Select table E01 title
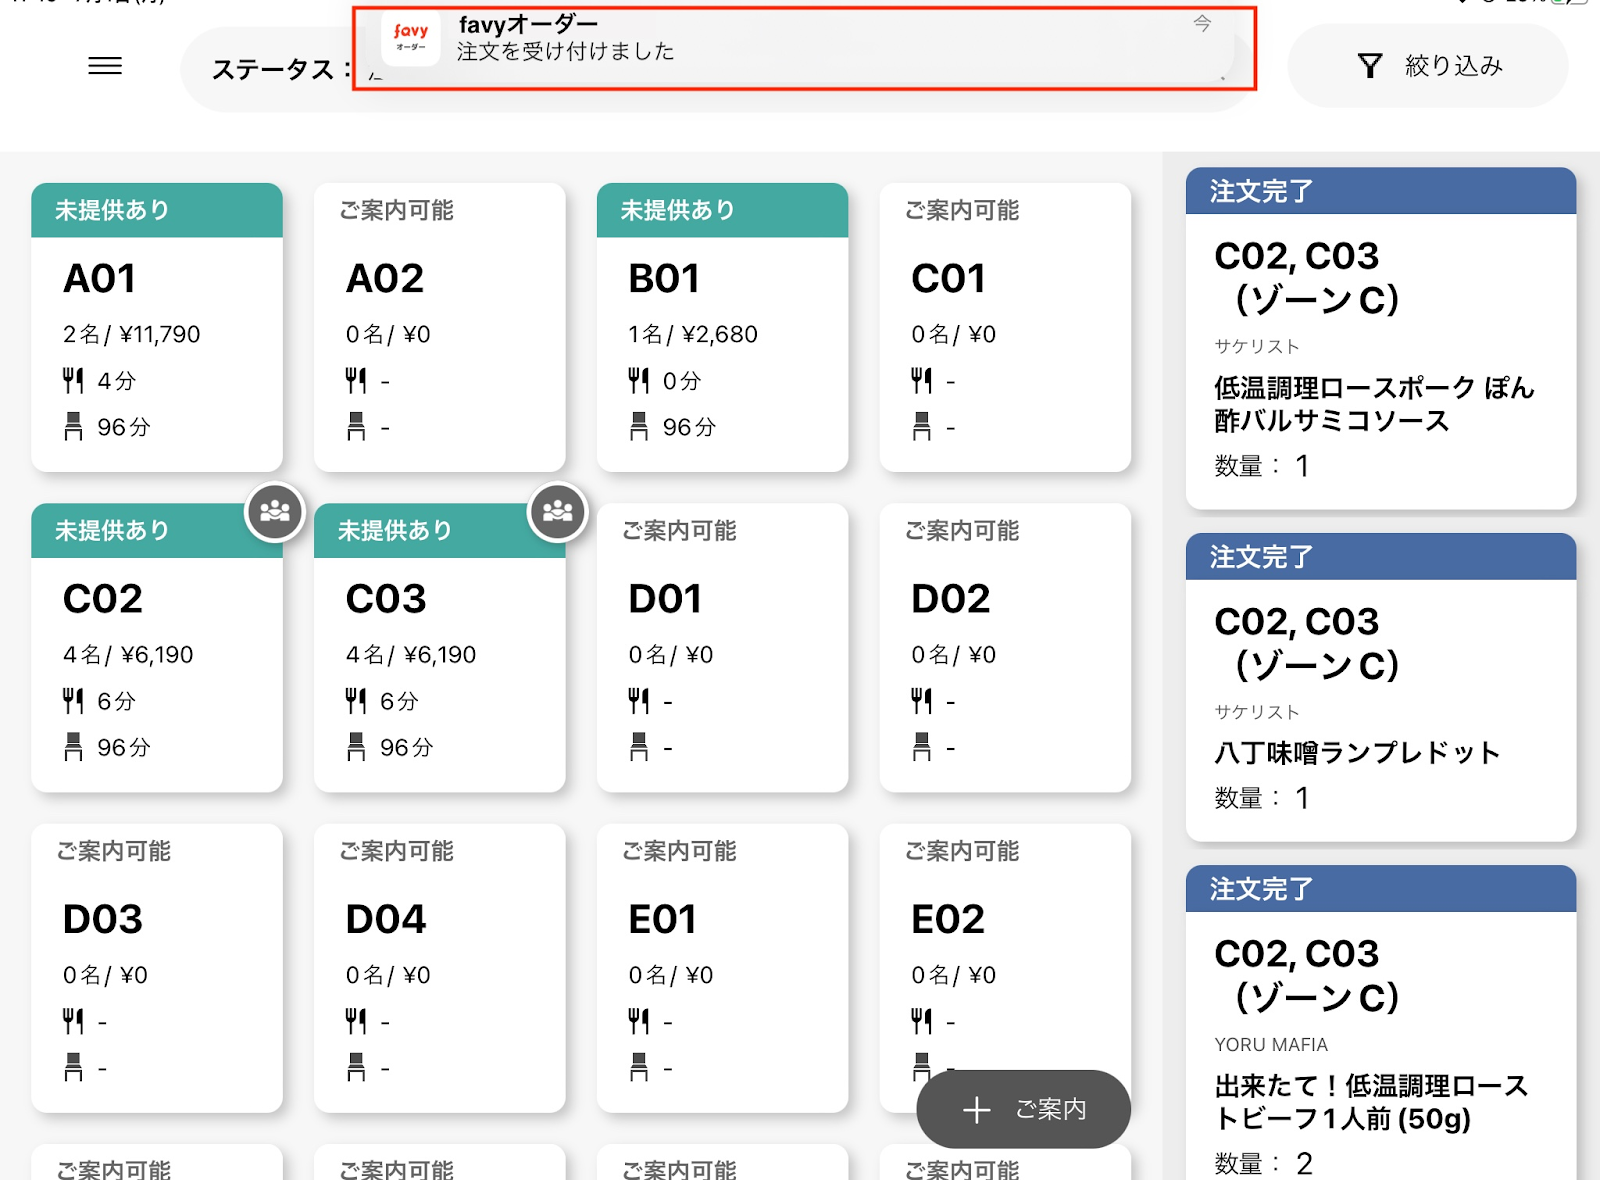The height and width of the screenshot is (1180, 1600). point(663,919)
